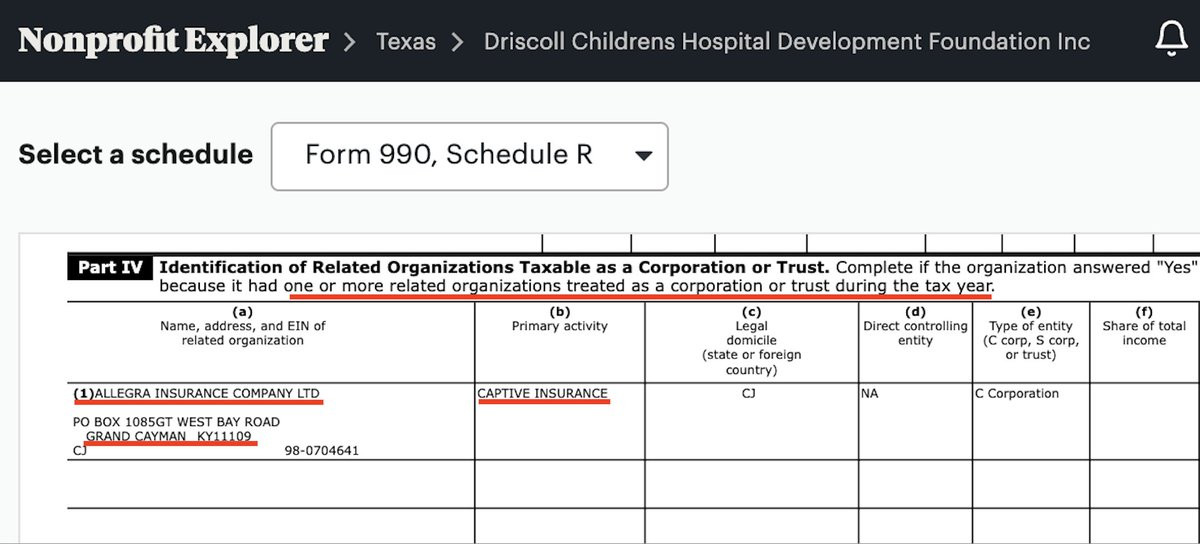
Task: Go to the Nonprofit Explorer home logo
Action: click(173, 41)
